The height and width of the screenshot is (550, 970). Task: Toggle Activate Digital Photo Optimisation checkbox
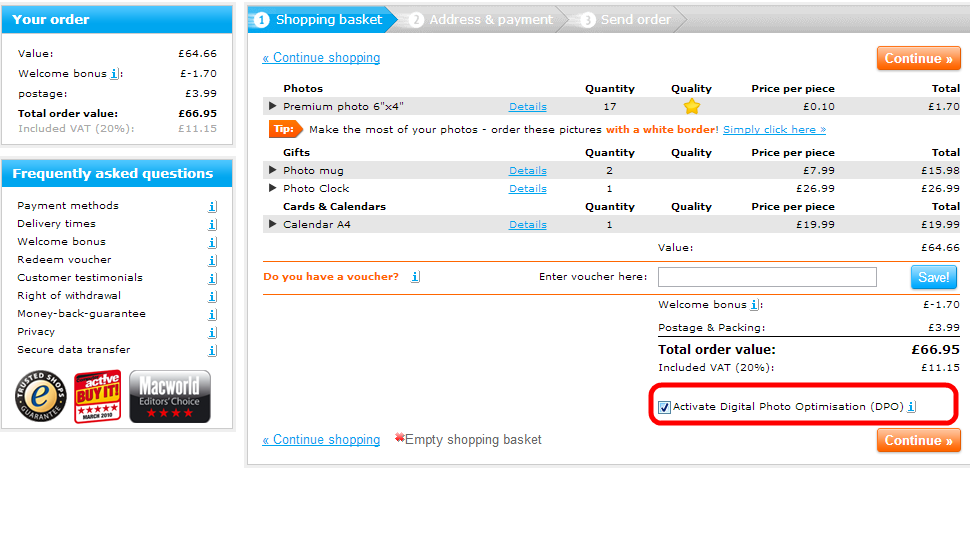click(x=665, y=407)
